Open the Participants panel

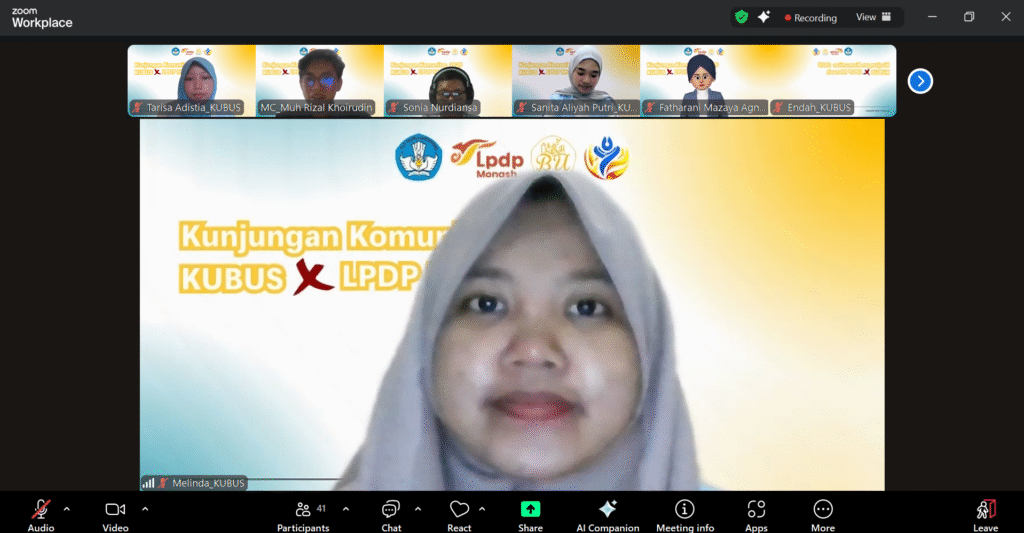tap(303, 513)
